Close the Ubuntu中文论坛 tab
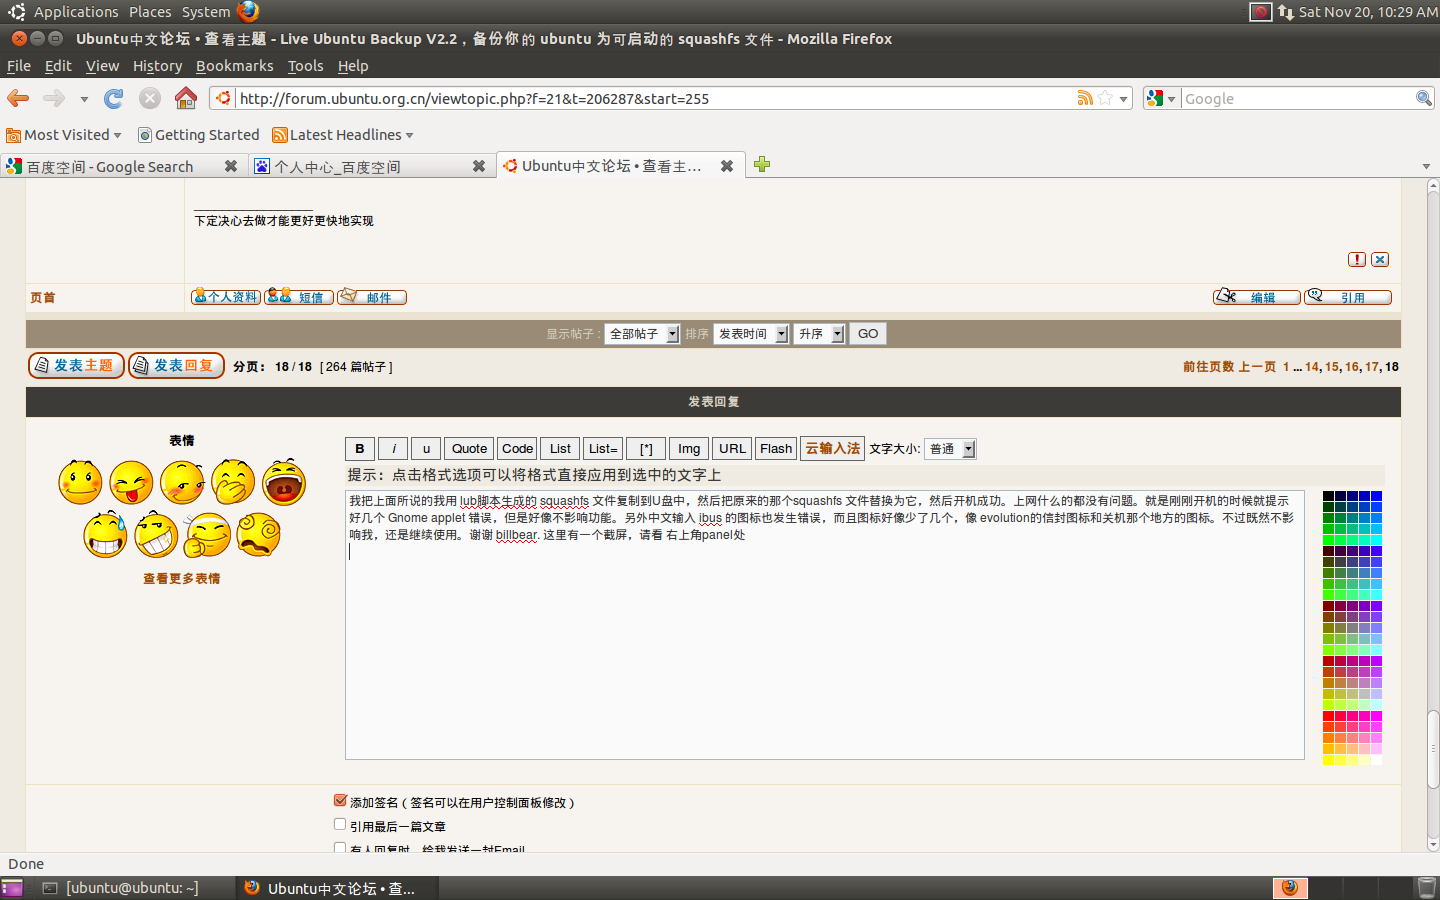This screenshot has height=900, width=1440. tap(727, 166)
